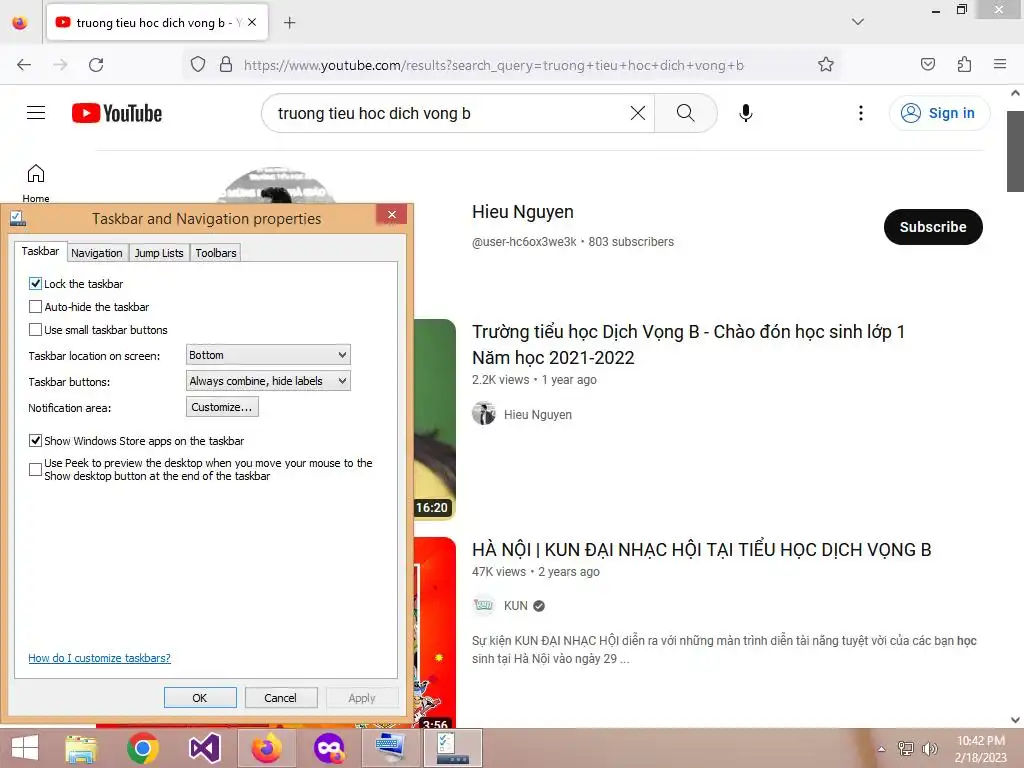The height and width of the screenshot is (768, 1024).
Task: Click the Taskbar properties title icon
Action: click(18, 218)
